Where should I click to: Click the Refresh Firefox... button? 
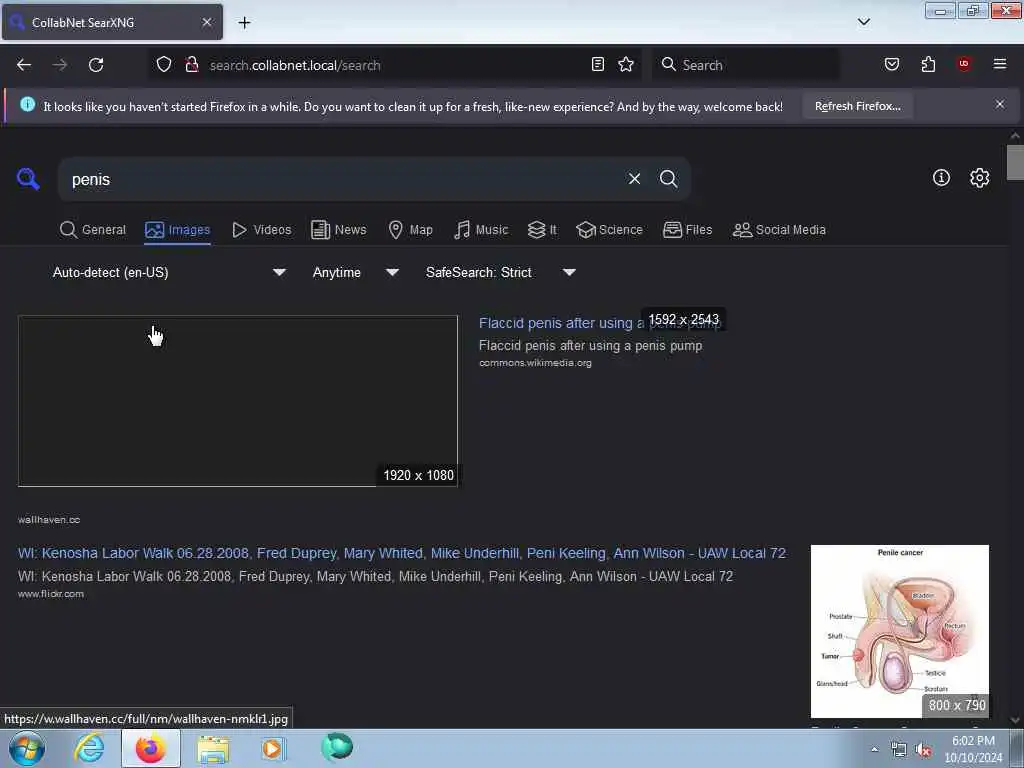(x=857, y=106)
